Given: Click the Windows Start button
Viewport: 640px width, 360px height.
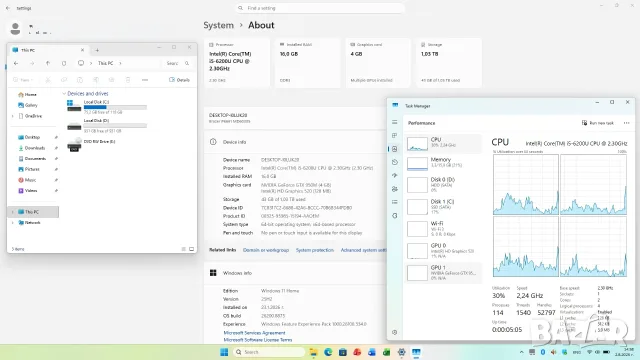Looking at the screenshot, I should click(x=224, y=352).
